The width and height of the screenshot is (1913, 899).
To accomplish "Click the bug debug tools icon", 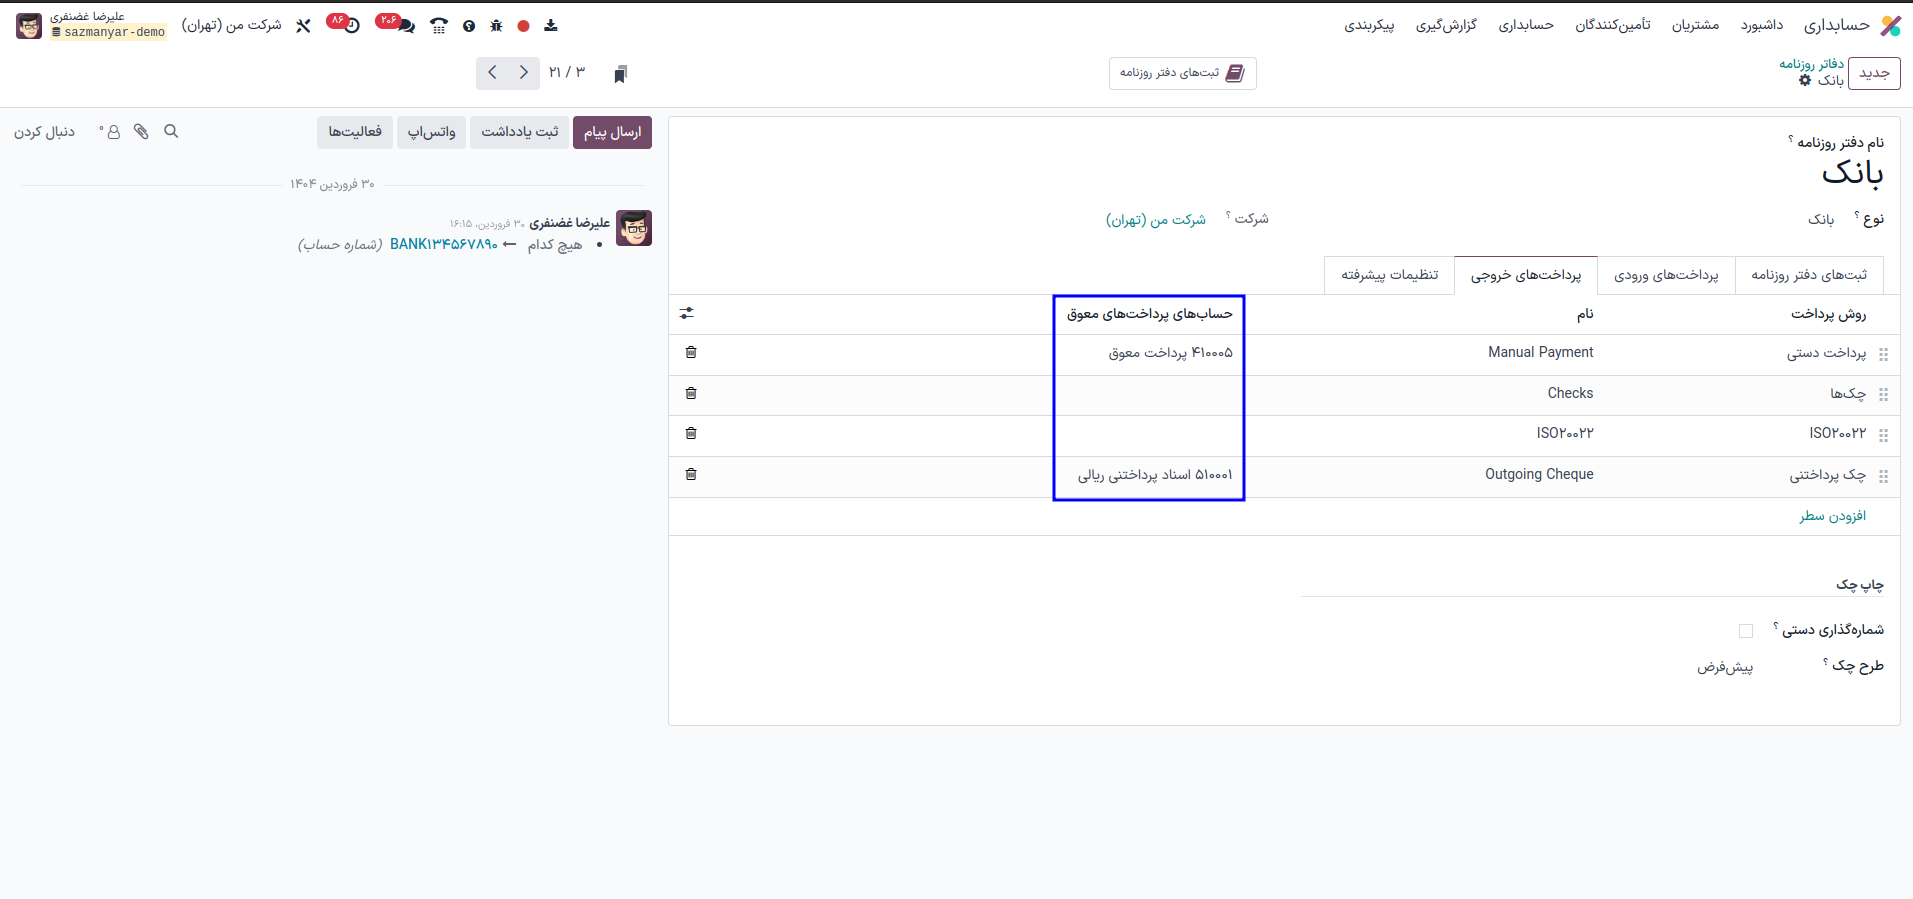I will coord(496,26).
